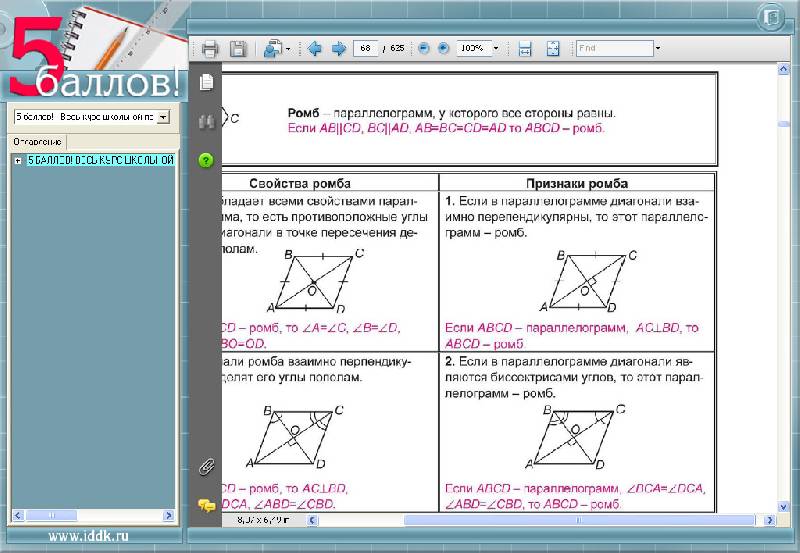800x553 pixels.
Task: Click document vertical scroll down arrow
Action: (783, 506)
